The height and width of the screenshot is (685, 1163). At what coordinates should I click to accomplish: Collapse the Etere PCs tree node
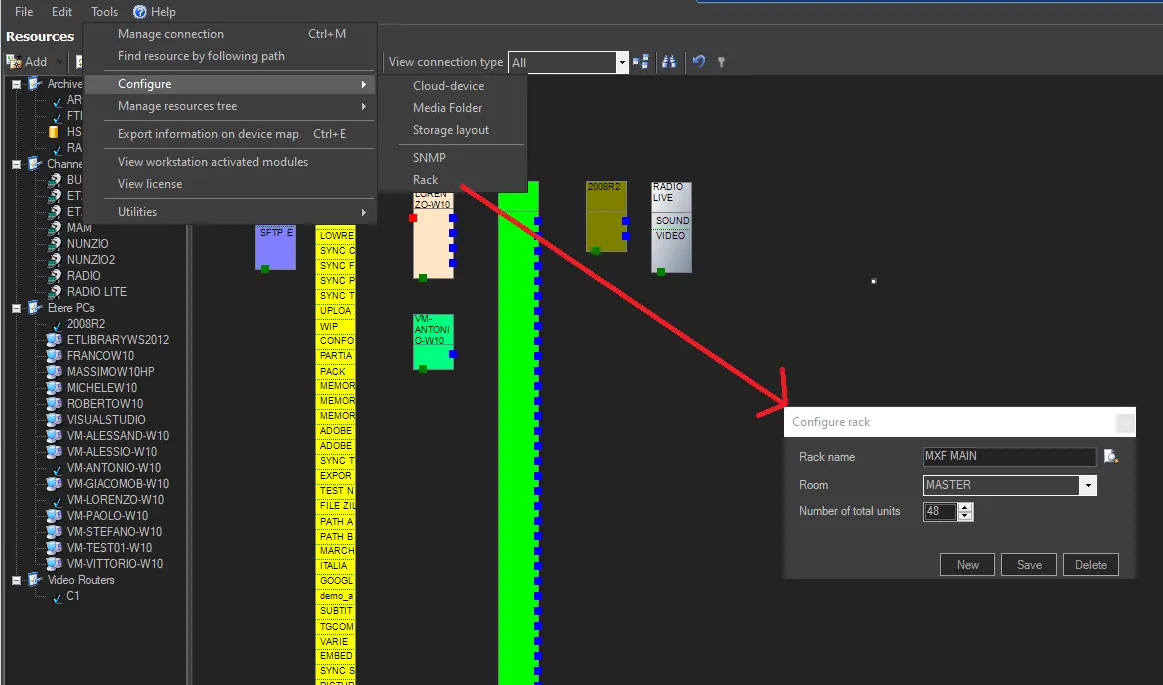[17, 308]
